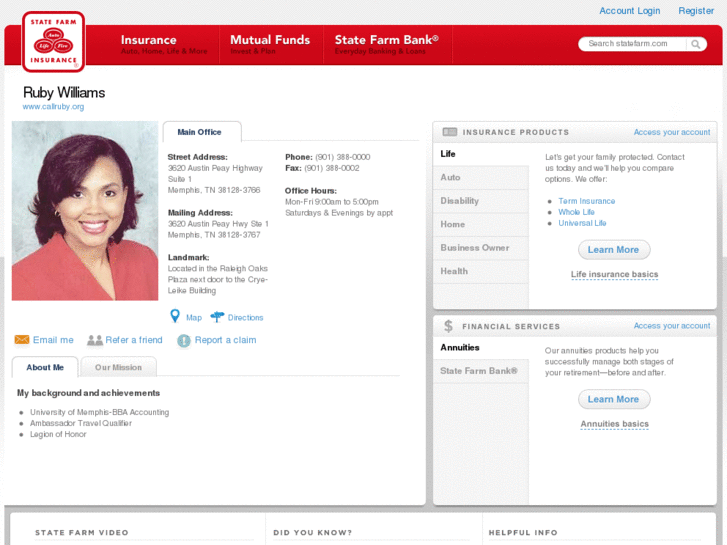
Task: Open the Register link
Action: pos(696,11)
